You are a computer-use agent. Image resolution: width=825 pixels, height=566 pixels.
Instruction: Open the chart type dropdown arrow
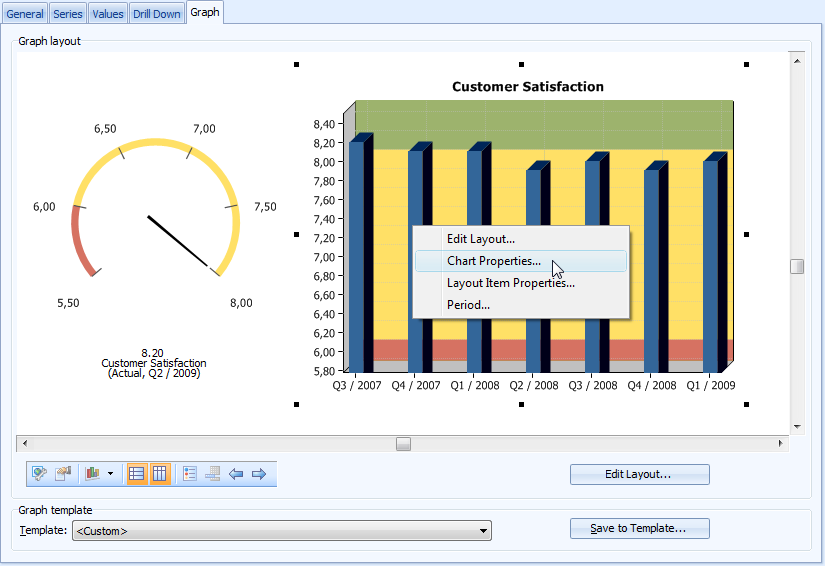(x=109, y=474)
